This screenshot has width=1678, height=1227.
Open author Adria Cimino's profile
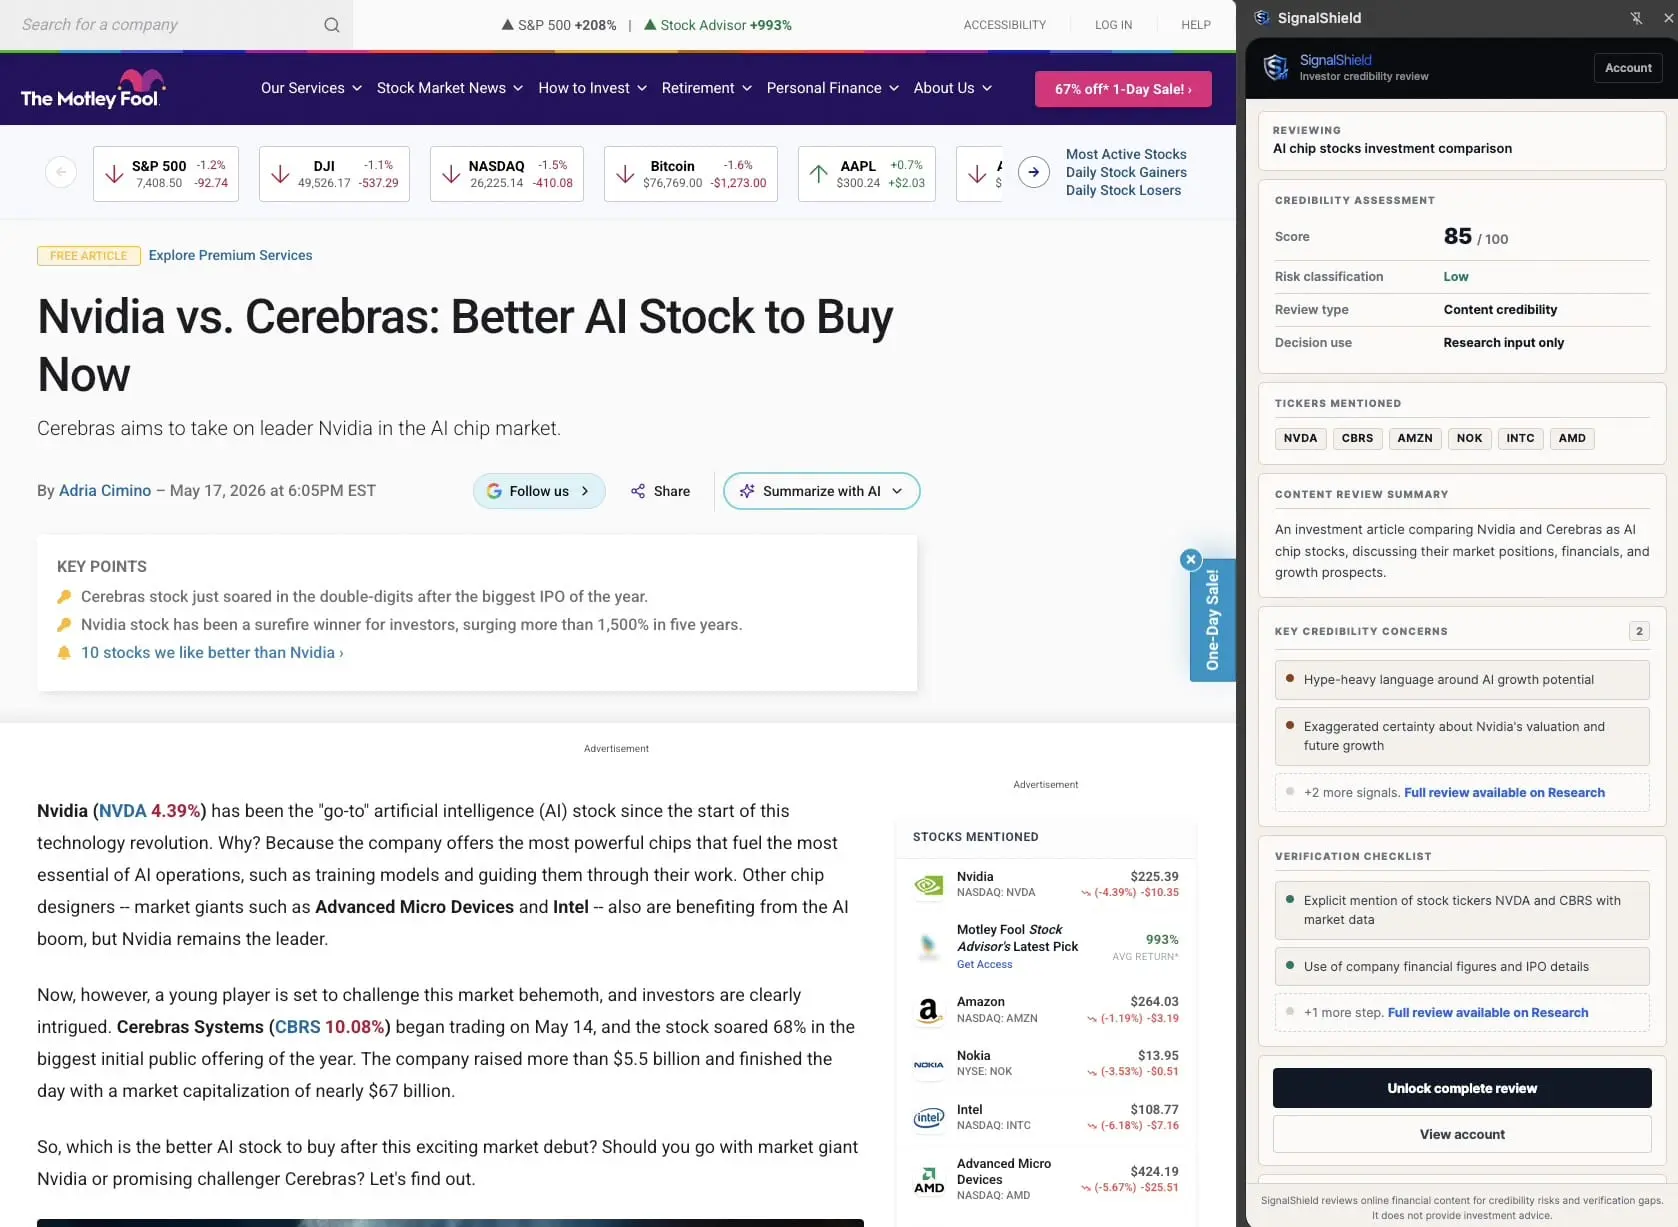pos(105,490)
